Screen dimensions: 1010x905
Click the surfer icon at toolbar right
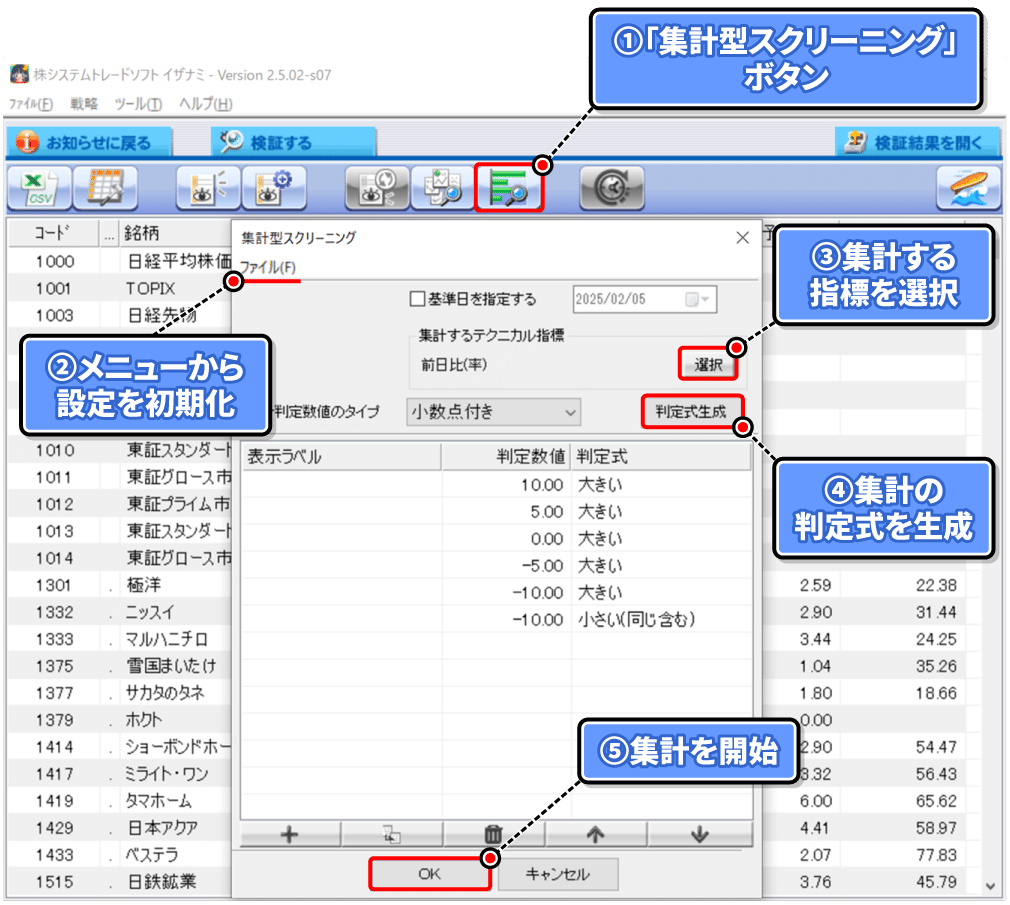969,188
